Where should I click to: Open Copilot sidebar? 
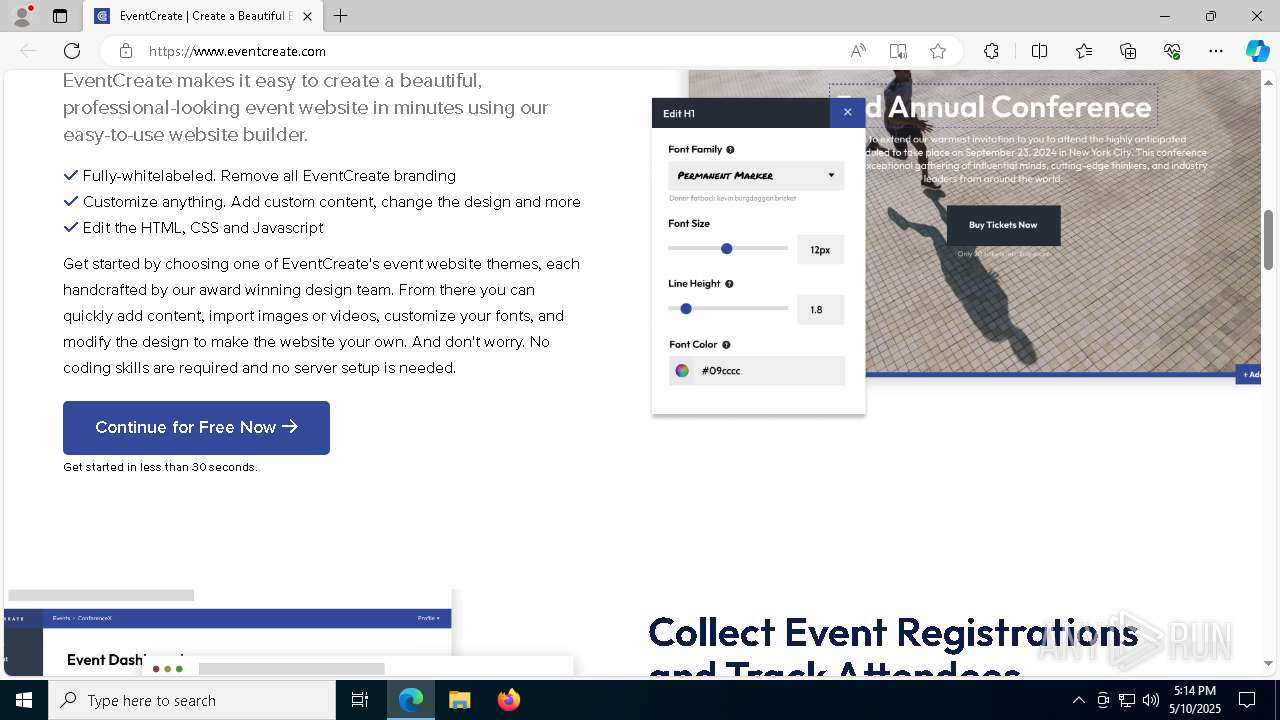point(1257,51)
